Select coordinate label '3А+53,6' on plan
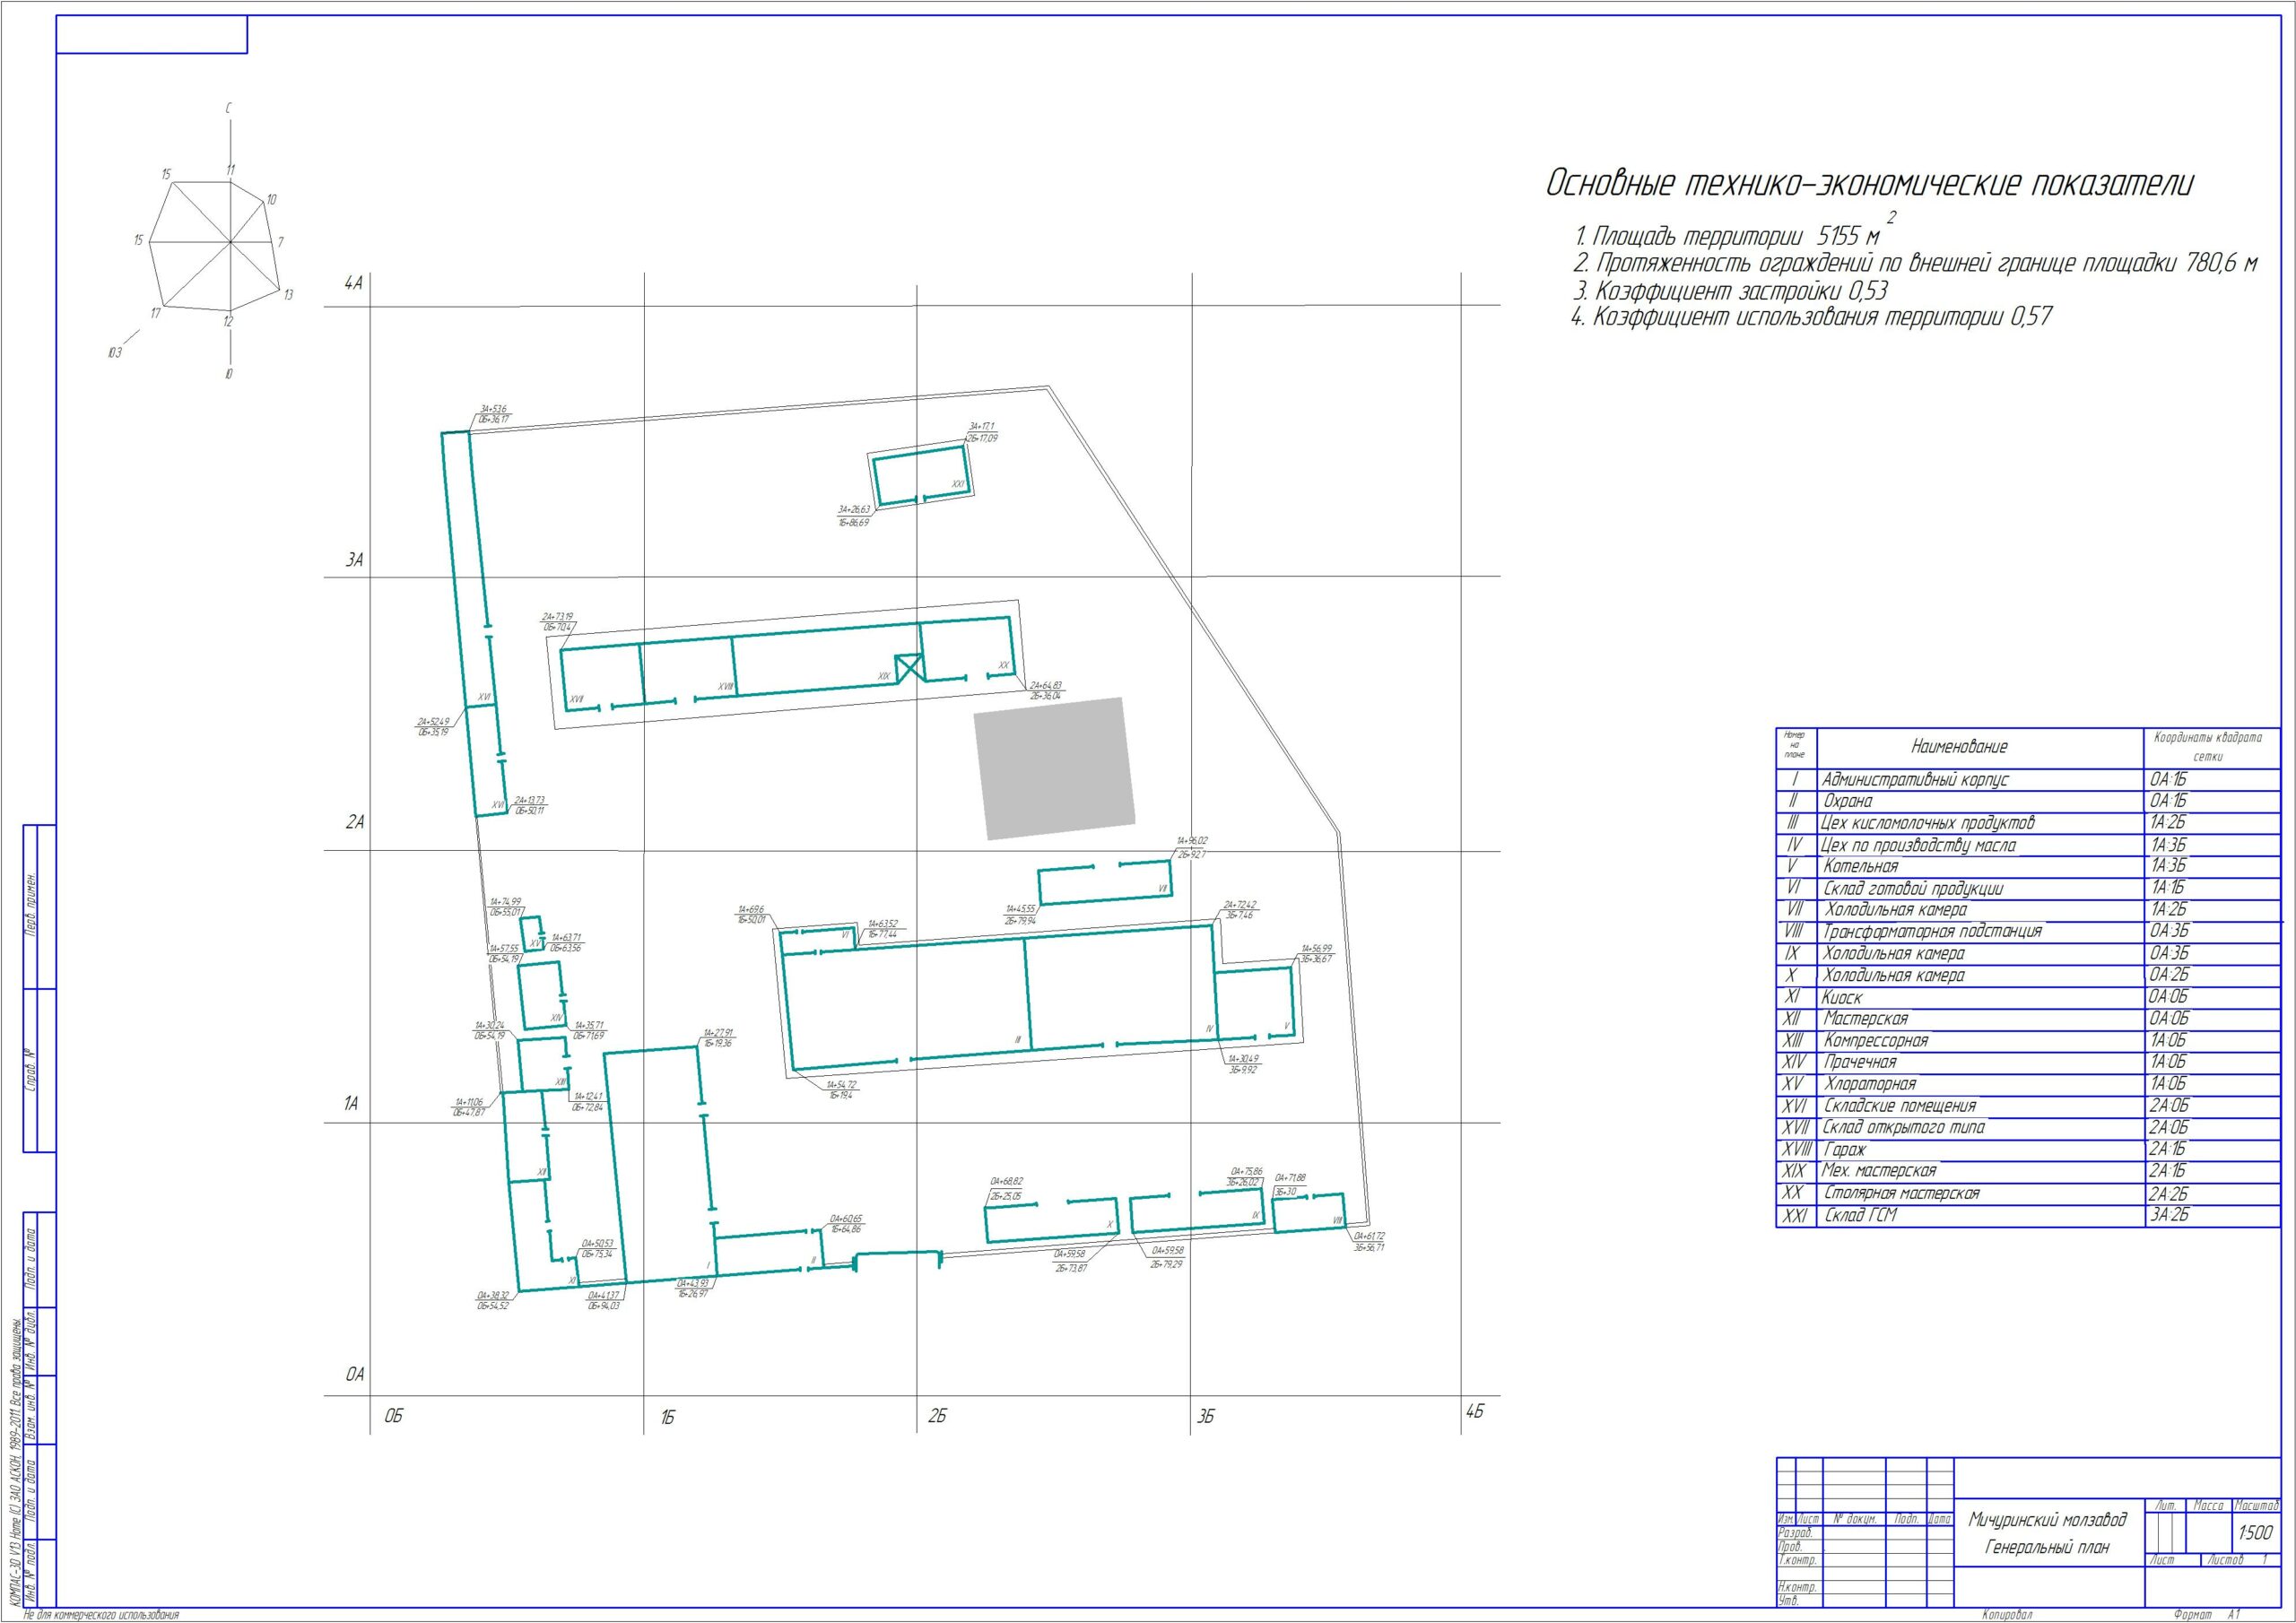This screenshot has width=2296, height=1623. [x=493, y=409]
